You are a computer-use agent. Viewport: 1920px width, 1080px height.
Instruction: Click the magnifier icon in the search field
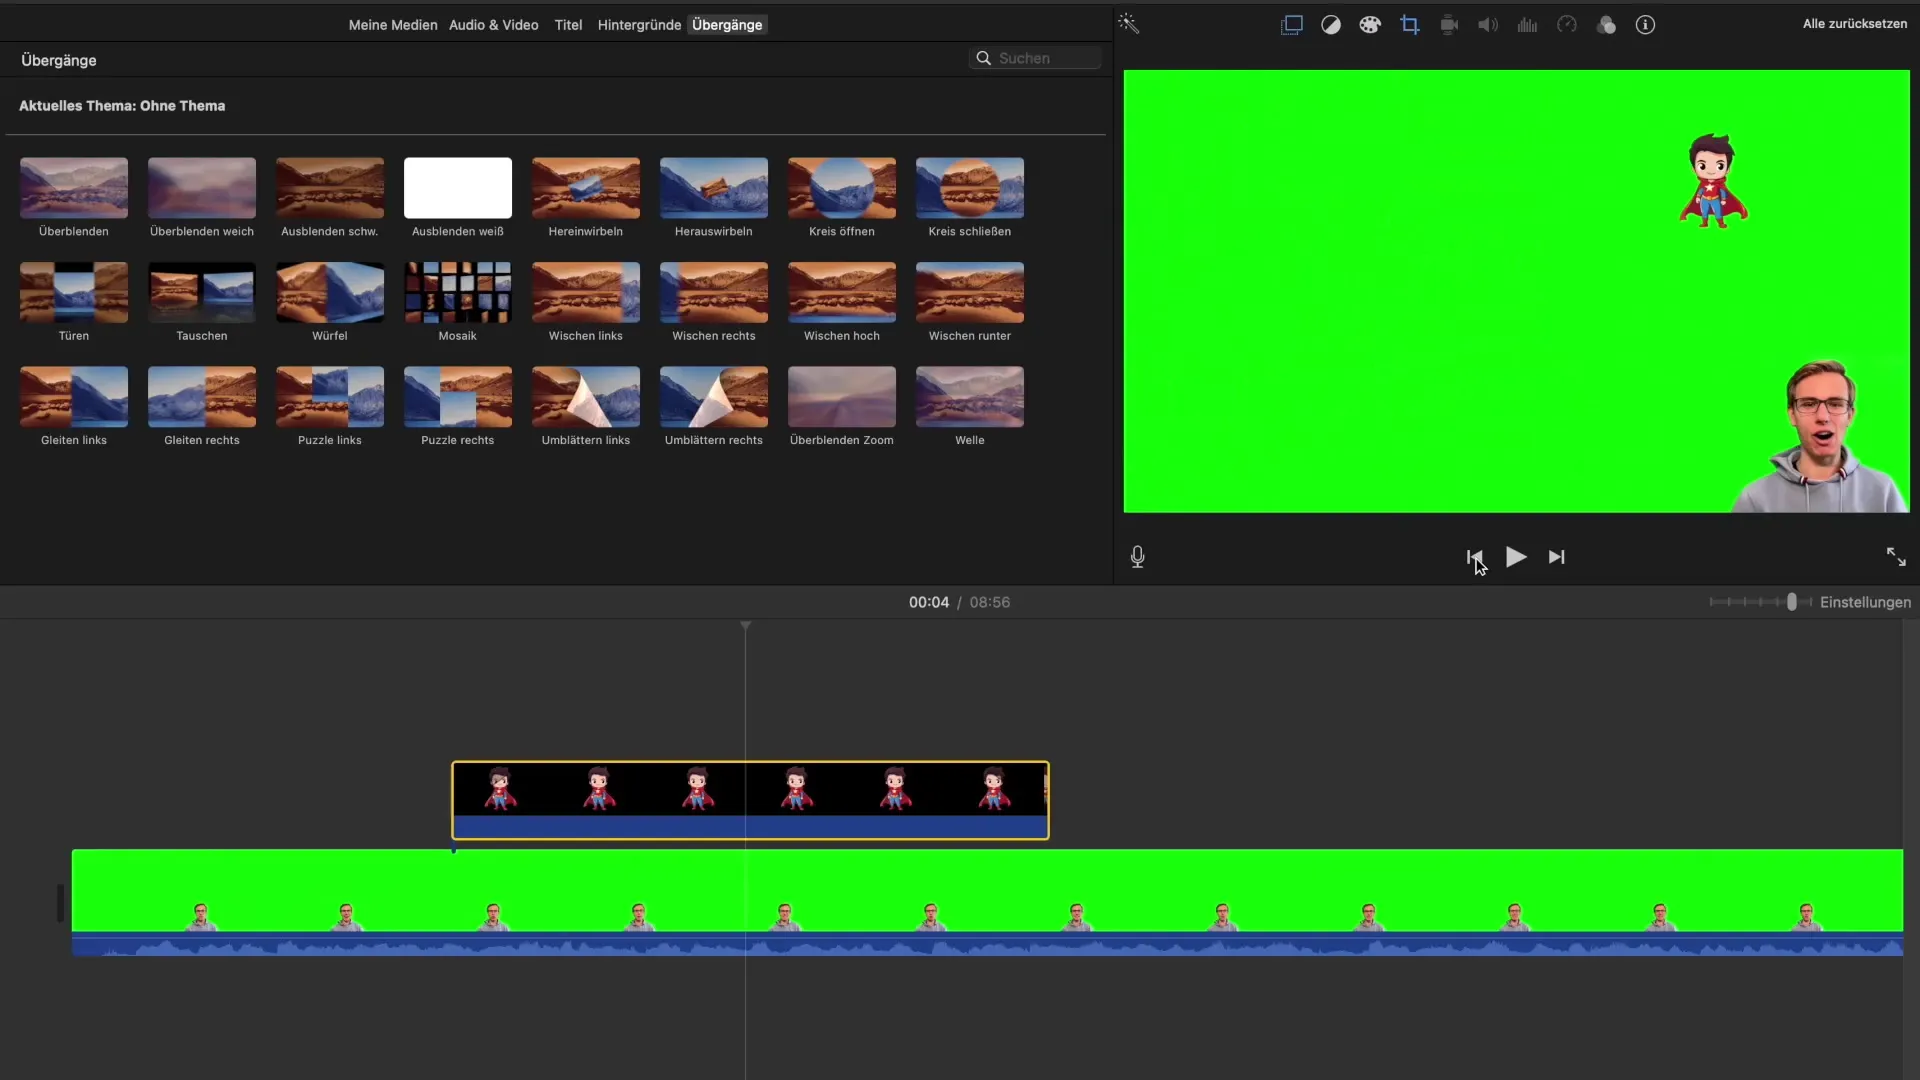984,58
